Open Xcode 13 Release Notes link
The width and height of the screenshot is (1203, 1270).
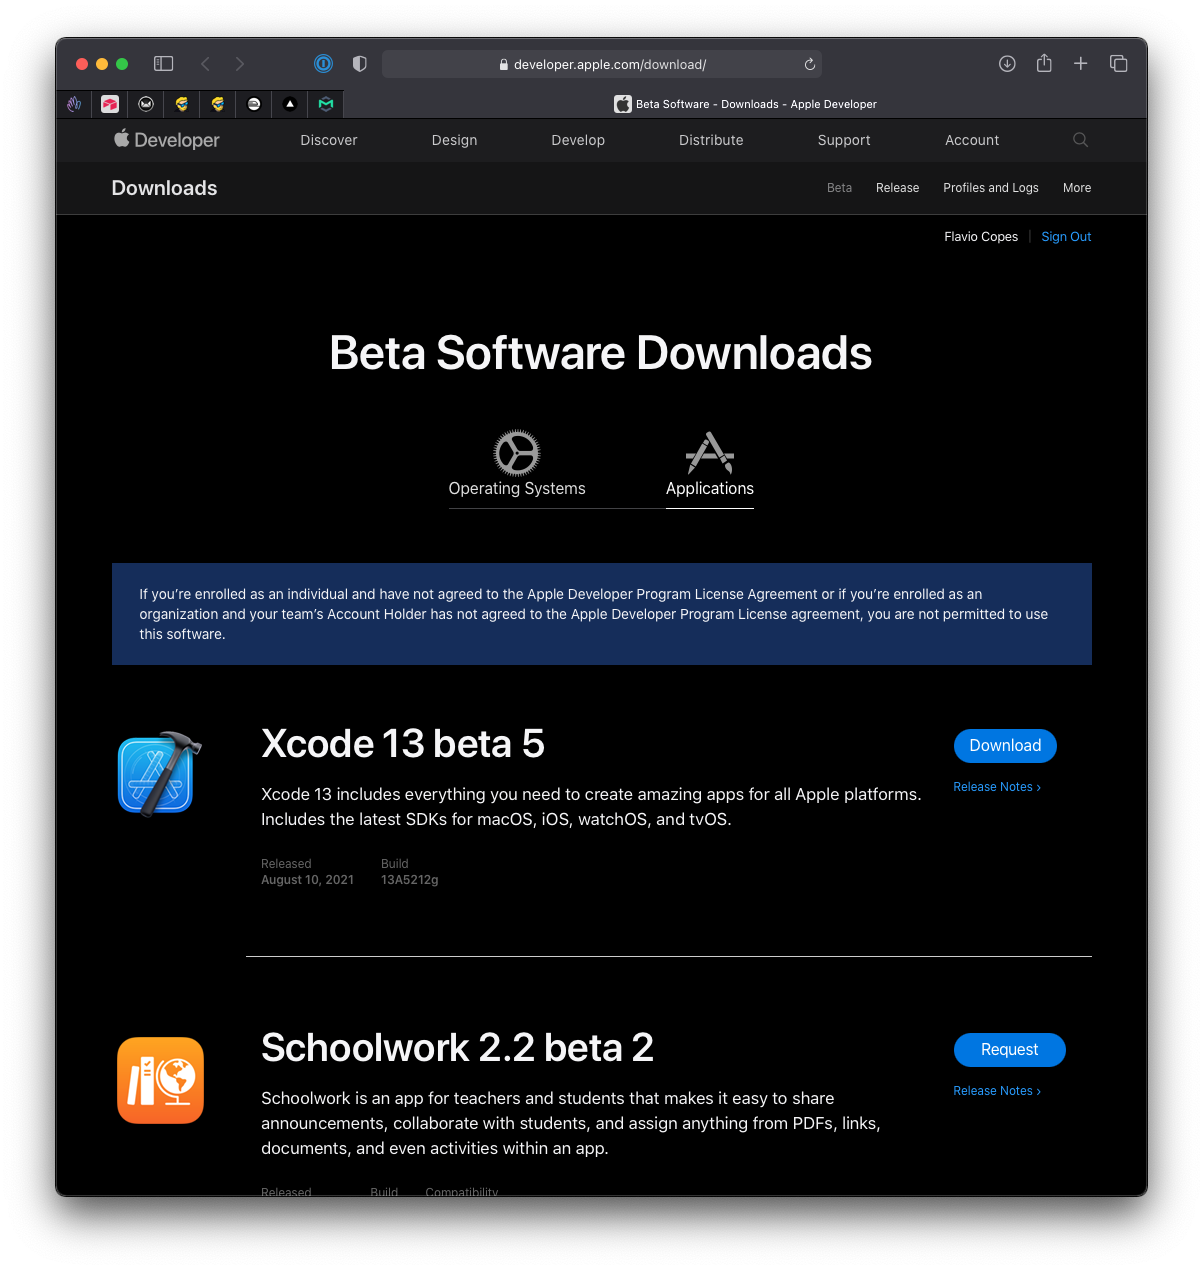click(996, 787)
